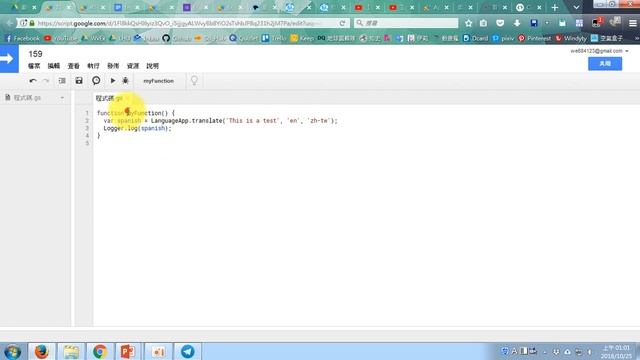This screenshot has width=640, height=360.
Task: Open Chrome from the taskbar
Action: pos(100,351)
